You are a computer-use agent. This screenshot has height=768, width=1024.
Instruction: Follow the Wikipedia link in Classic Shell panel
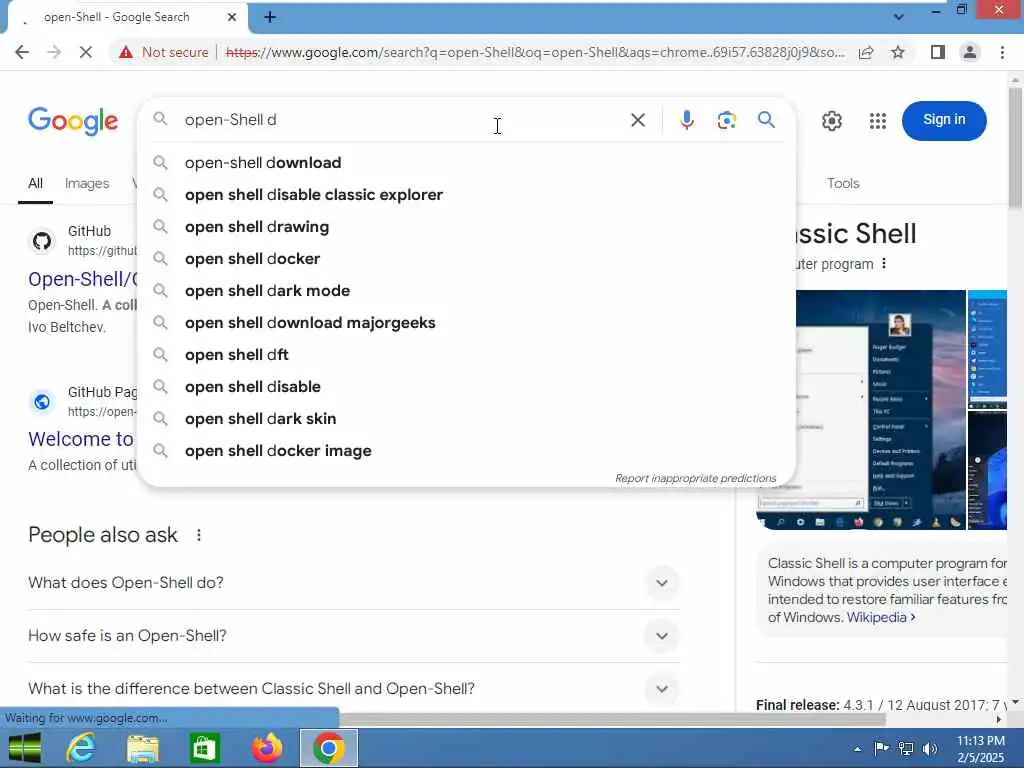coord(880,617)
